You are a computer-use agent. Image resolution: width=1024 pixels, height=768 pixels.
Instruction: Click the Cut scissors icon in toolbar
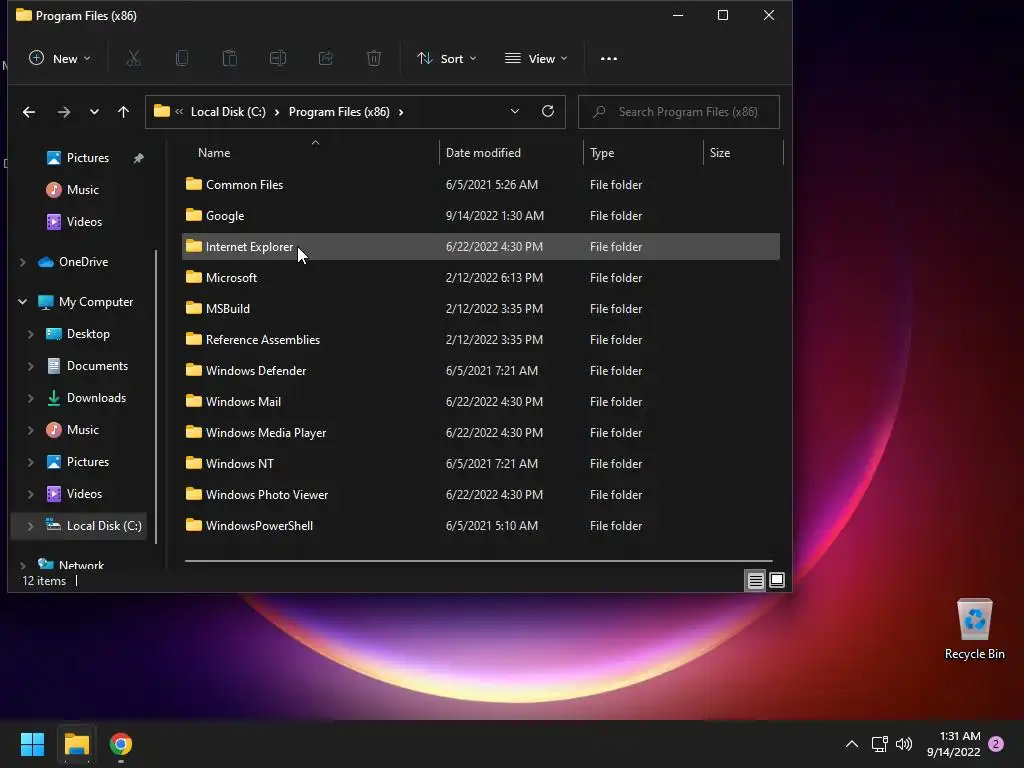click(133, 59)
